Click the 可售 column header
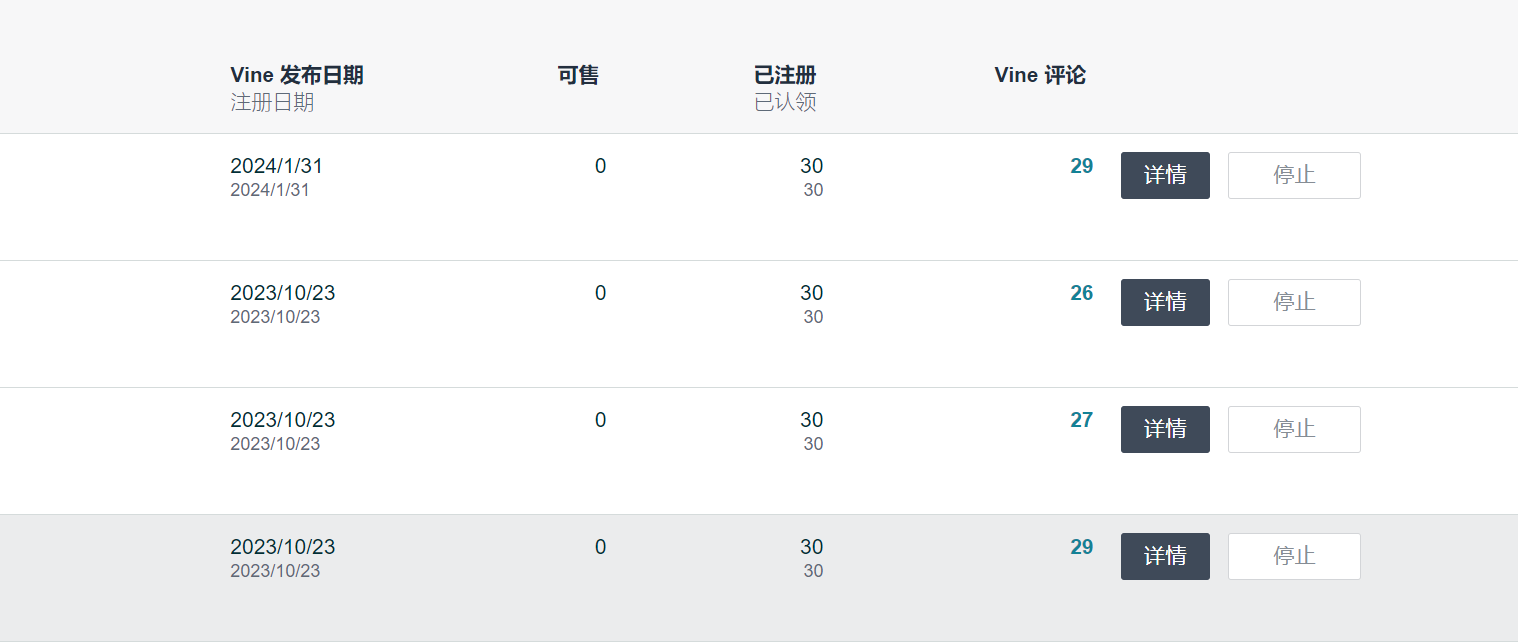Image resolution: width=1518 pixels, height=642 pixels. (x=578, y=75)
